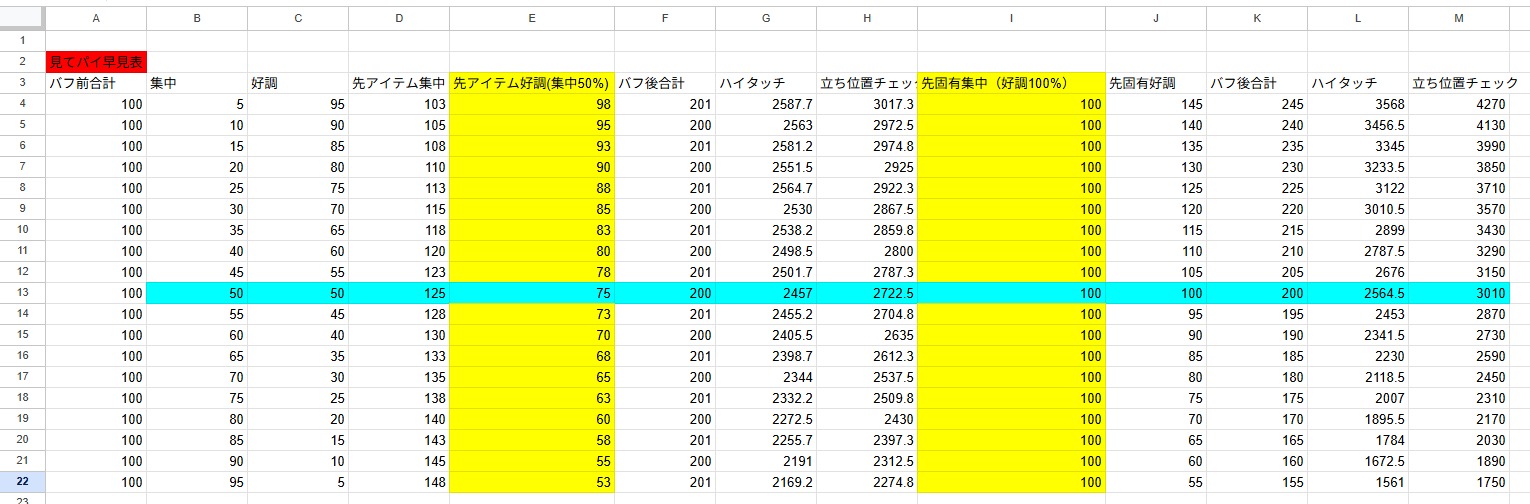
Task: Click the 先アイテム好調(集中50%) yellow header cell
Action: [x=532, y=83]
